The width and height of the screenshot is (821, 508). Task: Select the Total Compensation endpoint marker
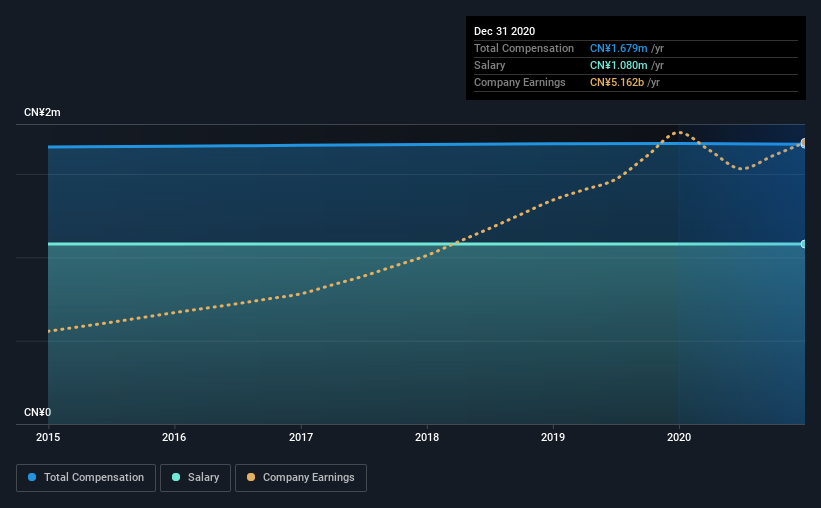[x=803, y=143]
